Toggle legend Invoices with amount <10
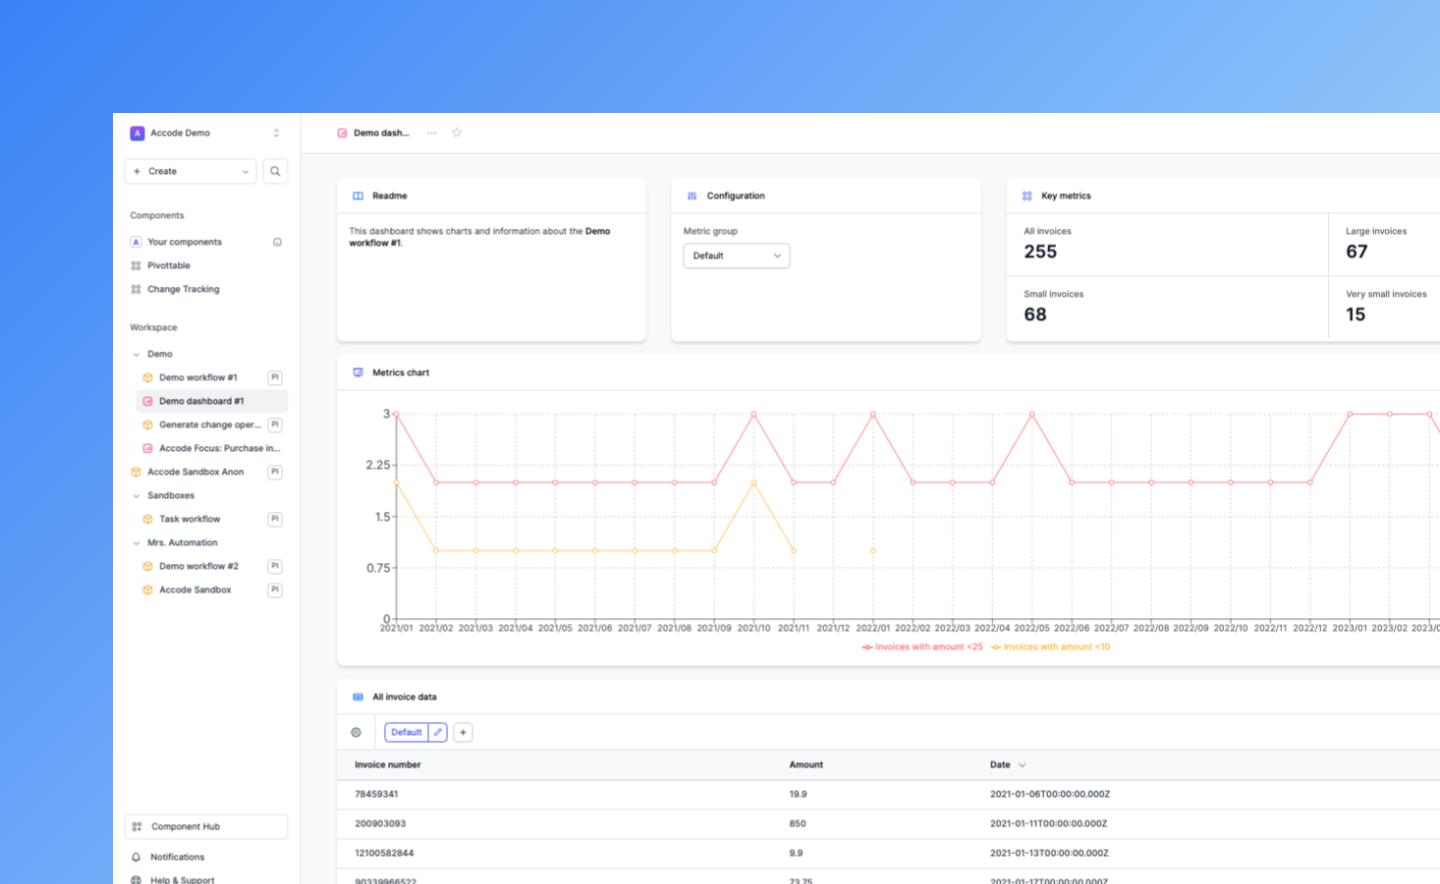This screenshot has width=1440, height=884. tap(1050, 647)
